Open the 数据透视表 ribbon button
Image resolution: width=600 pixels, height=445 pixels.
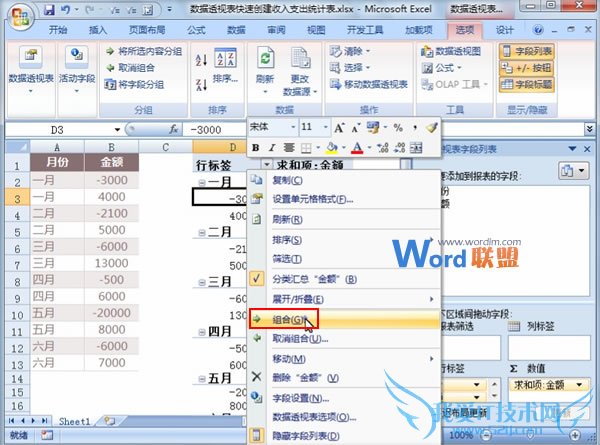[x=31, y=69]
